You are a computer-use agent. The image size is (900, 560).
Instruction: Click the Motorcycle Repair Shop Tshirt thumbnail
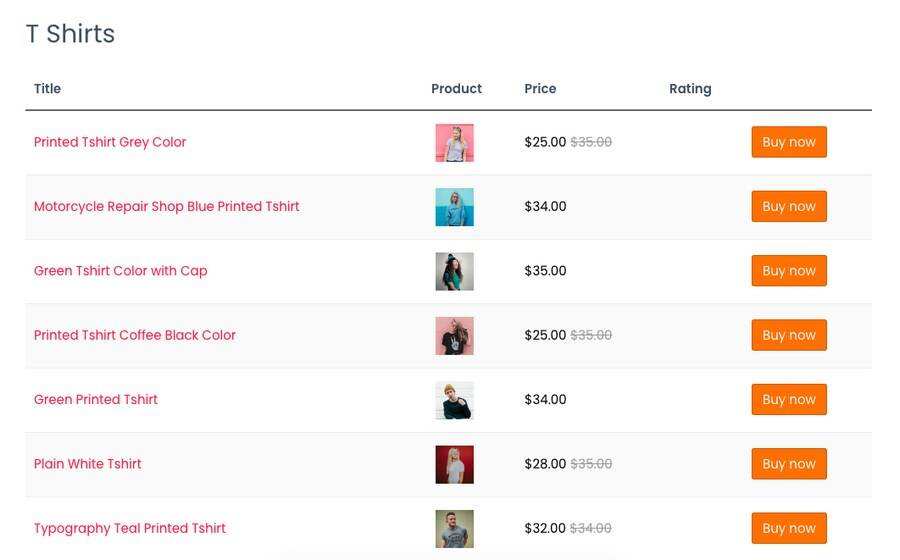tap(454, 207)
